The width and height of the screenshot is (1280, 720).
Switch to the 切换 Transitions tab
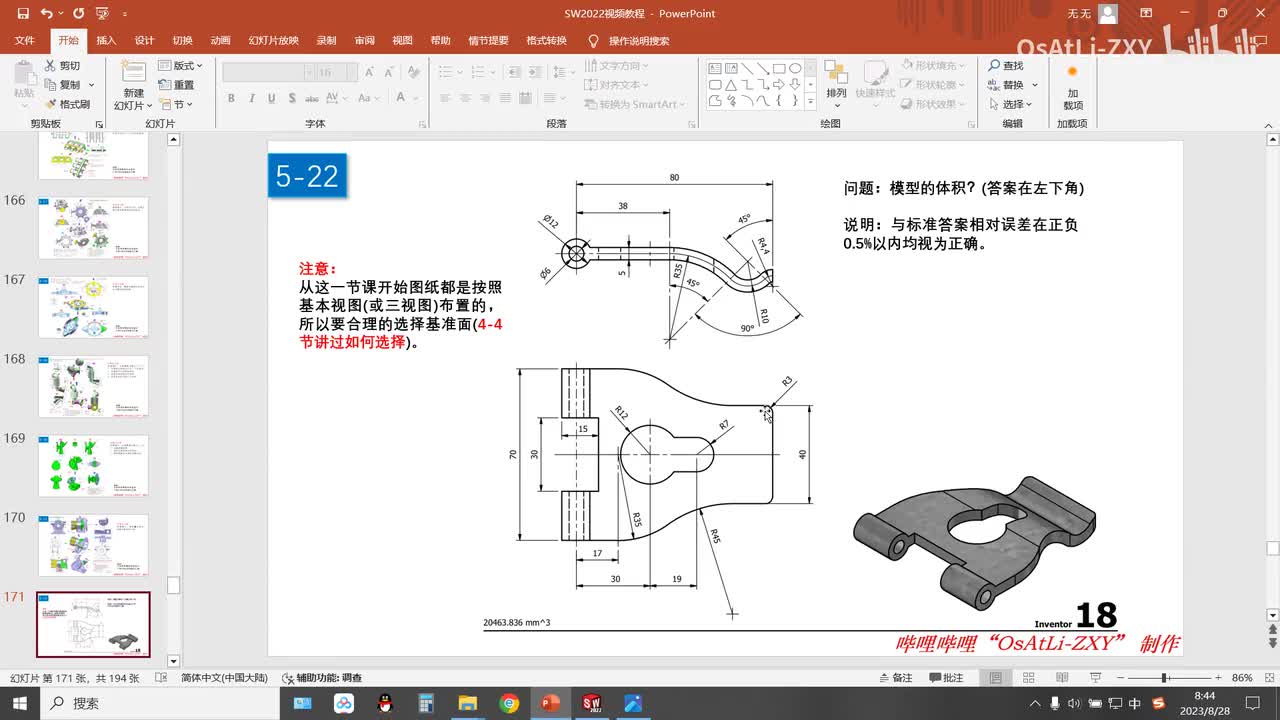(182, 41)
